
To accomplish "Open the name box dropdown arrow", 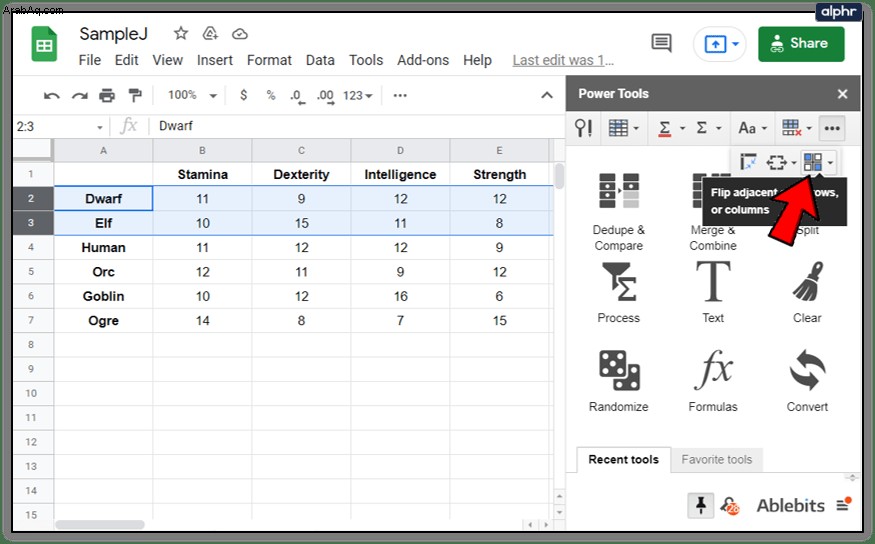I will (x=100, y=127).
